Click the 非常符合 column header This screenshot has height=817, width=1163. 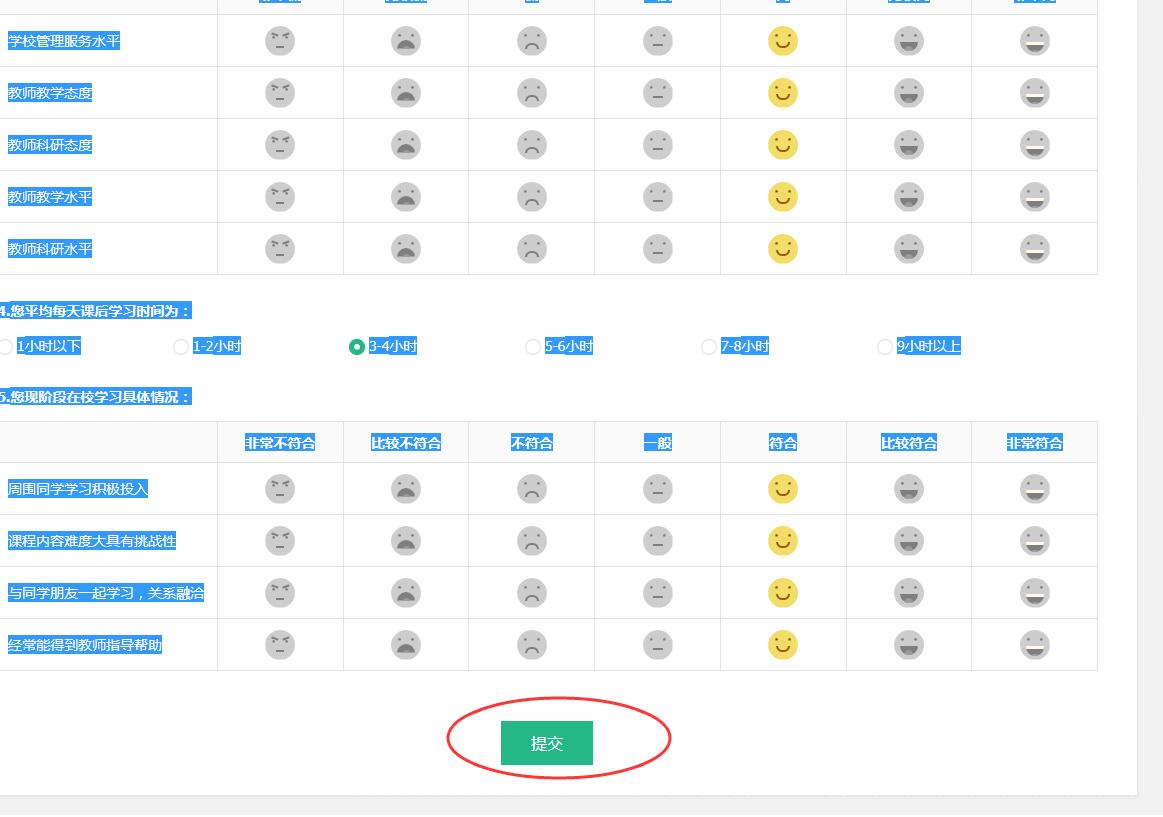point(1034,443)
